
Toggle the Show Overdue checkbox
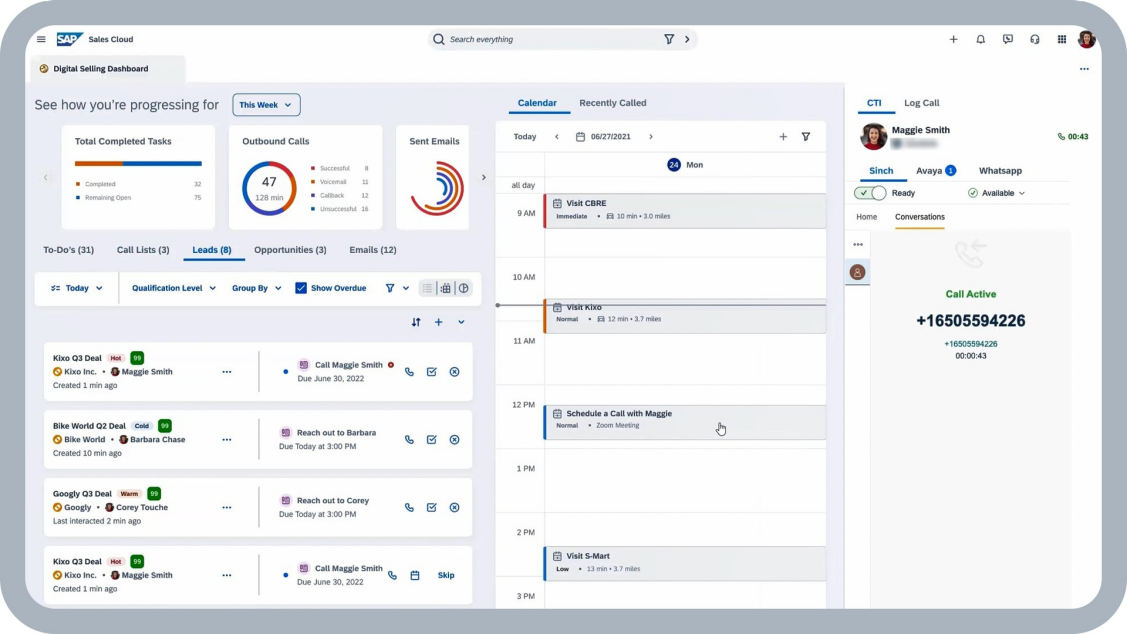click(x=300, y=288)
